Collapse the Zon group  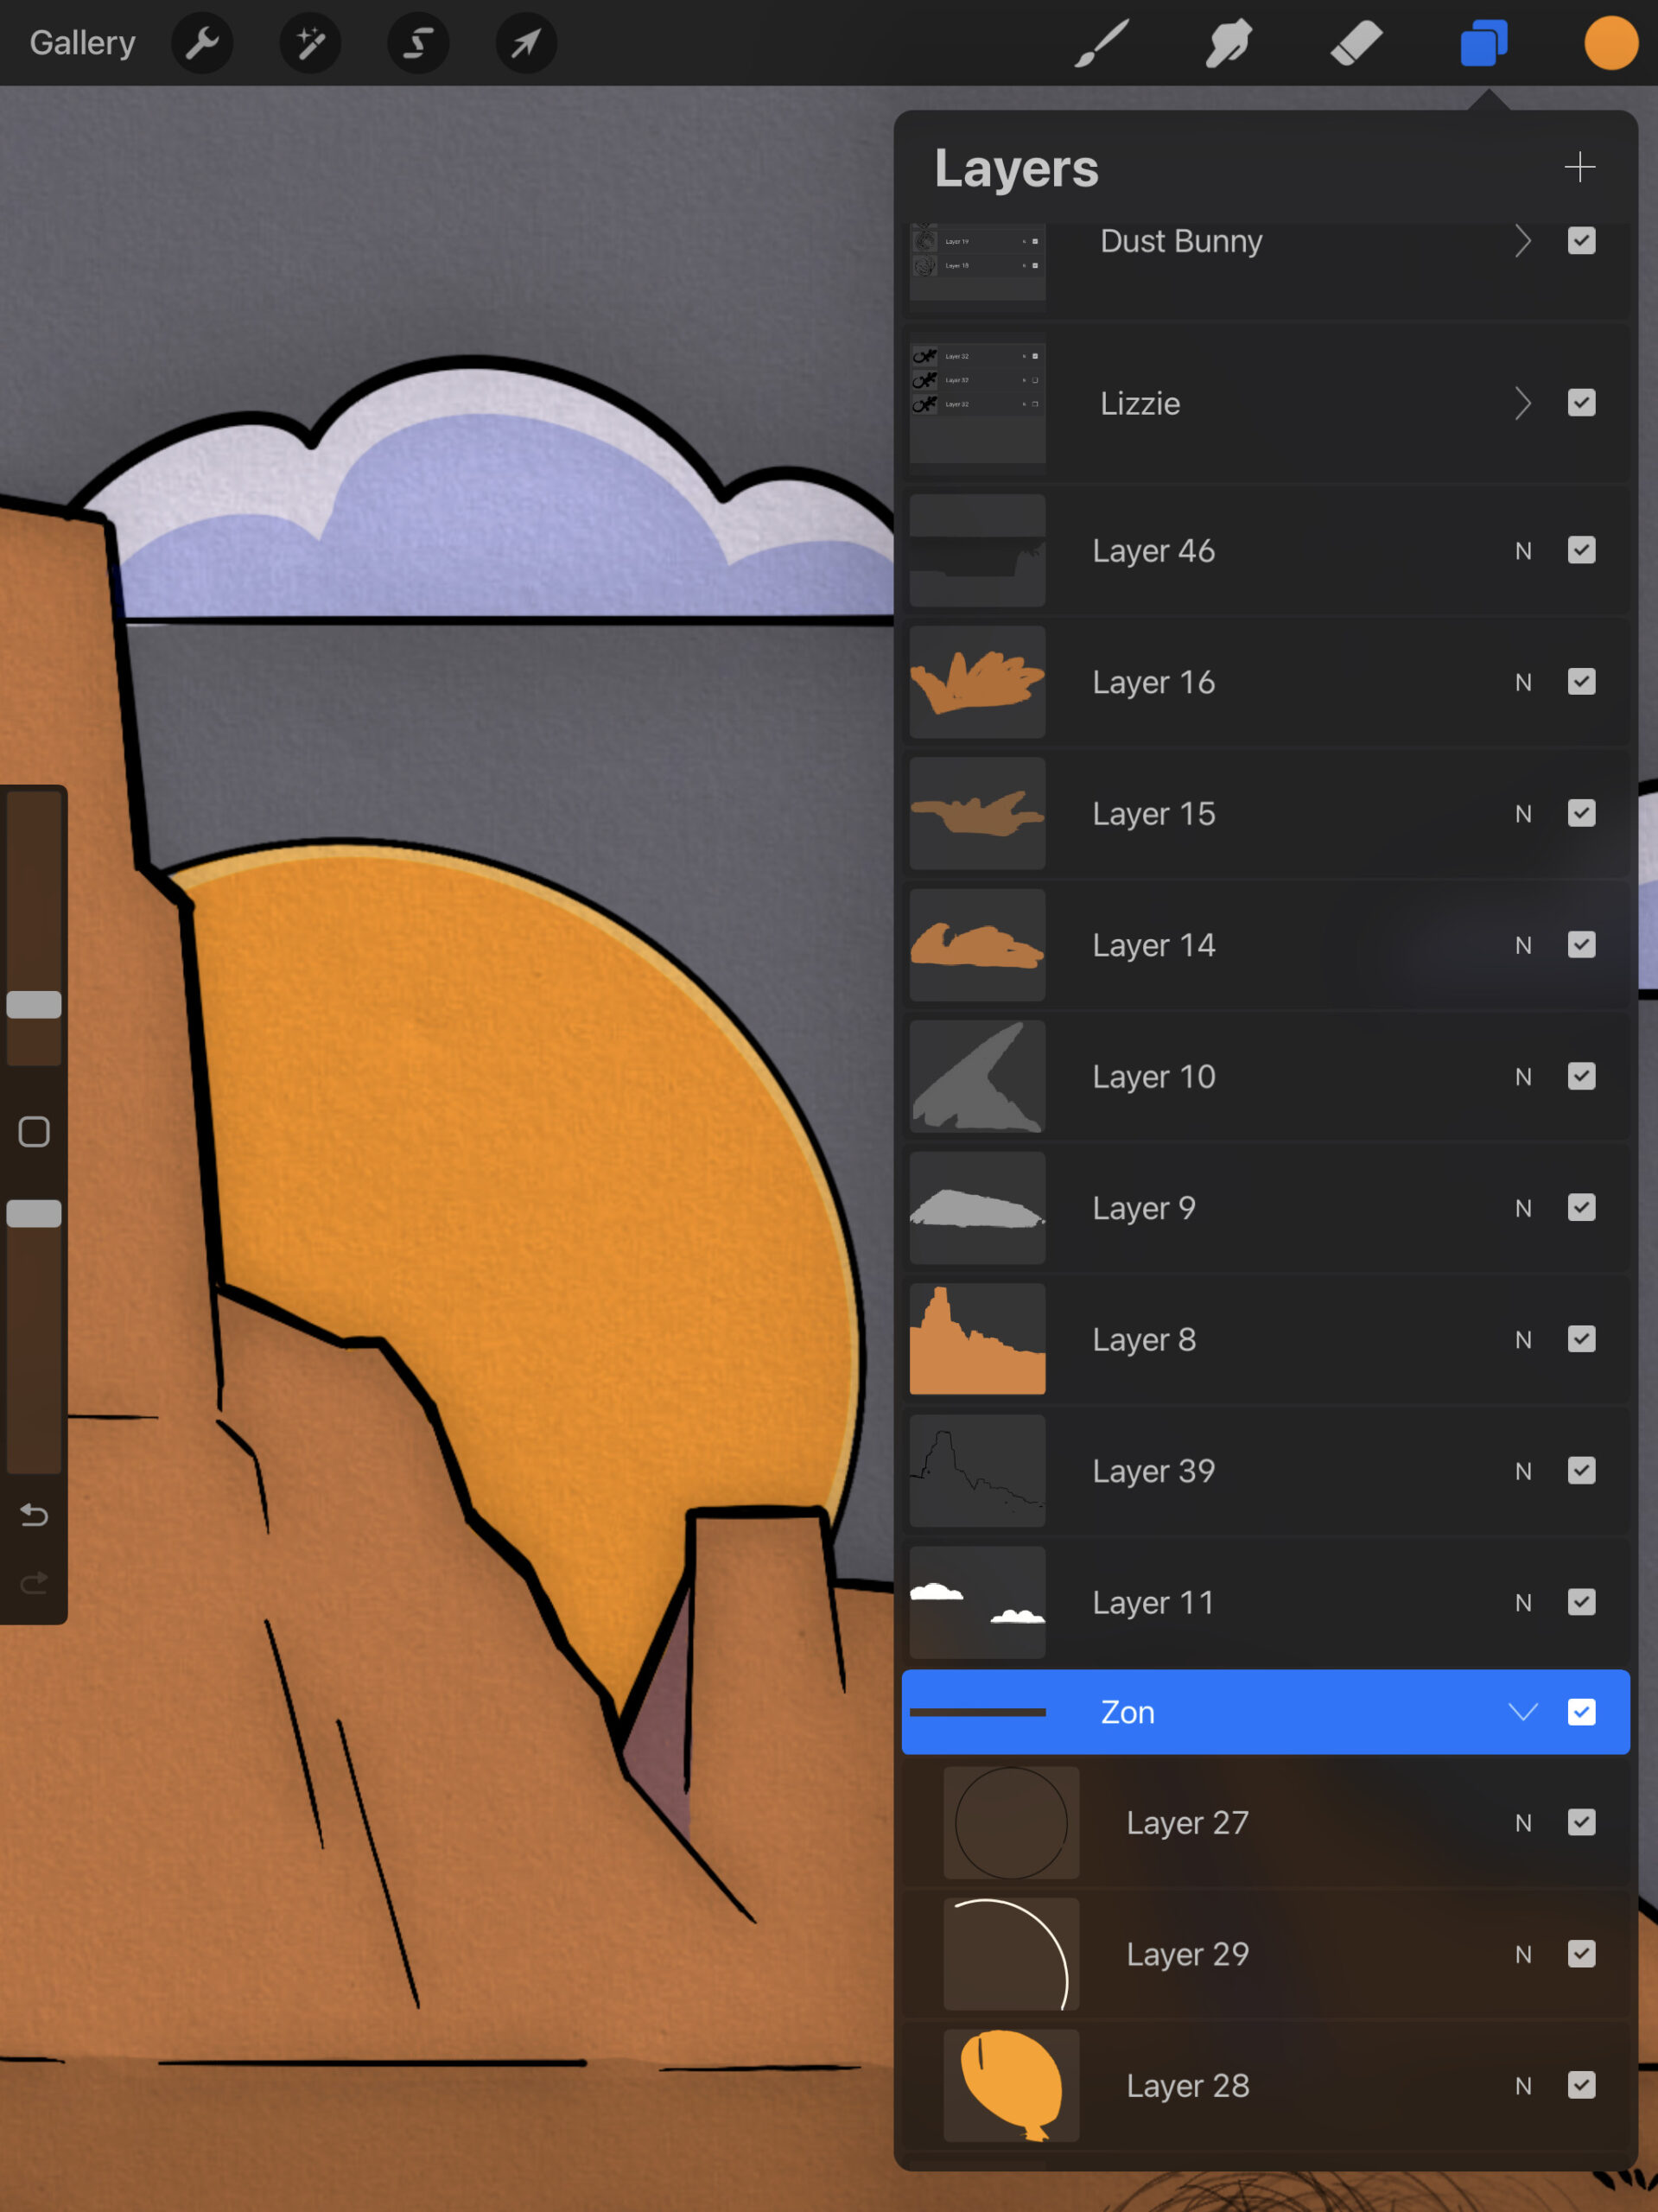coord(1522,1712)
